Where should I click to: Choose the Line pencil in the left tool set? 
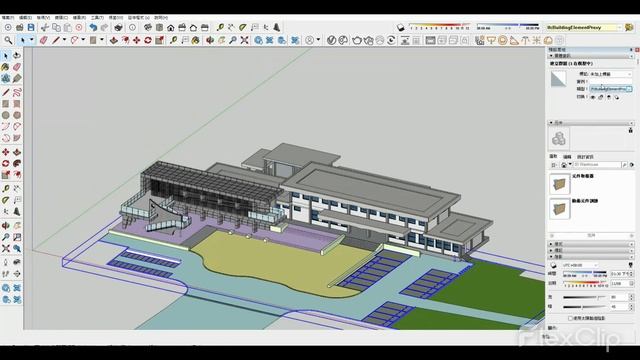(6, 92)
